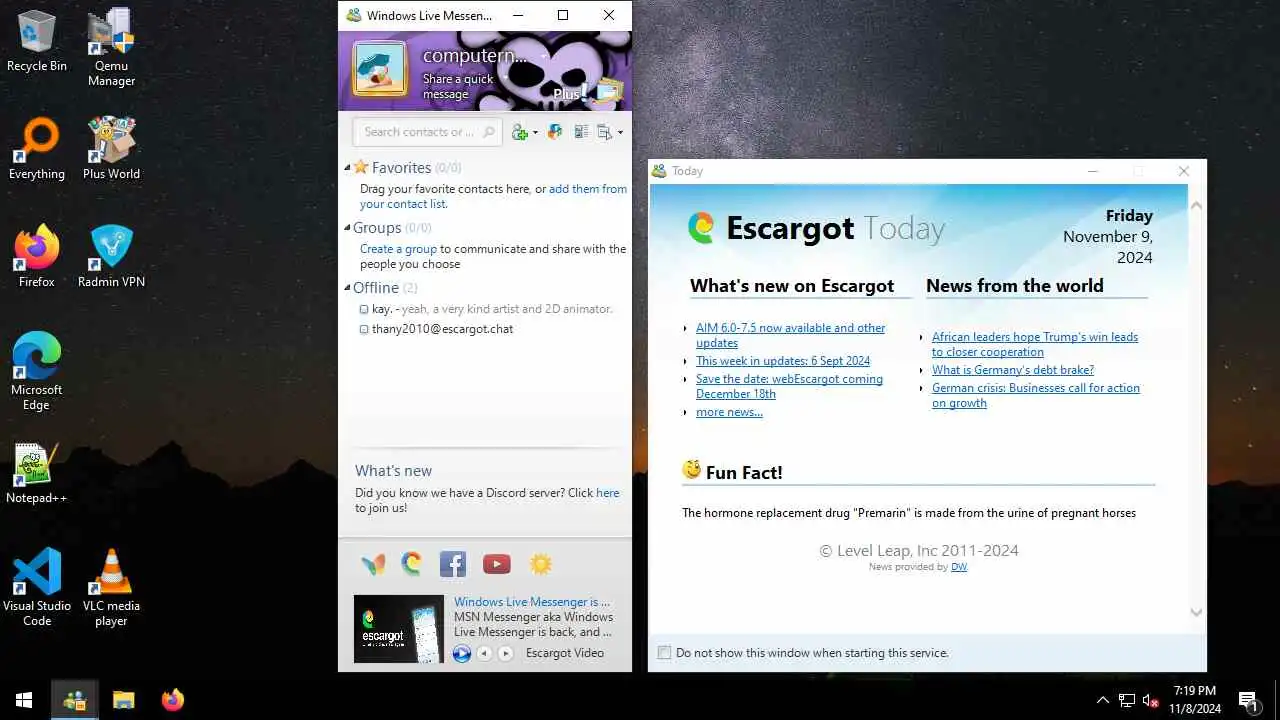Click Today window scrollbar up arrow
The width and height of the screenshot is (1280, 720).
pyautogui.click(x=1196, y=204)
